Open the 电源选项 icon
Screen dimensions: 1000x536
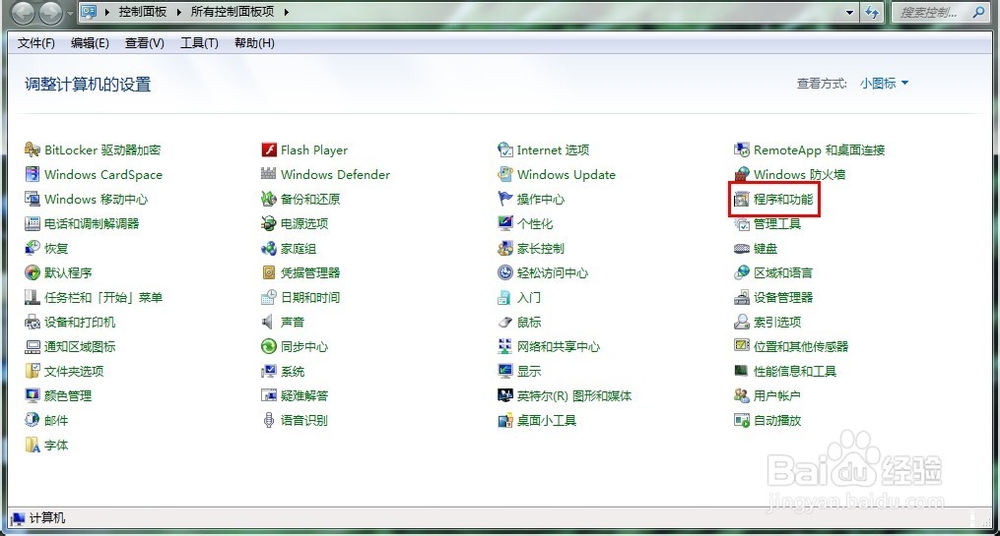(269, 223)
